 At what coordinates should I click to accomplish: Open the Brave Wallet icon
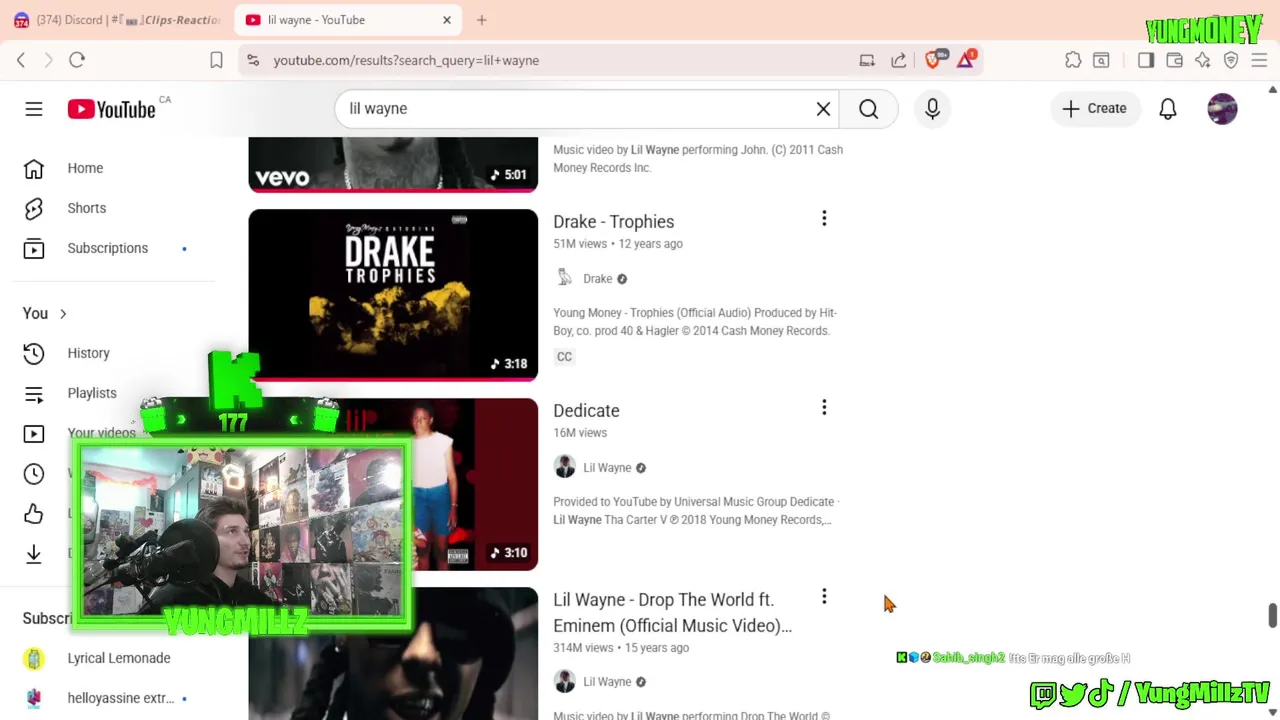click(1175, 61)
